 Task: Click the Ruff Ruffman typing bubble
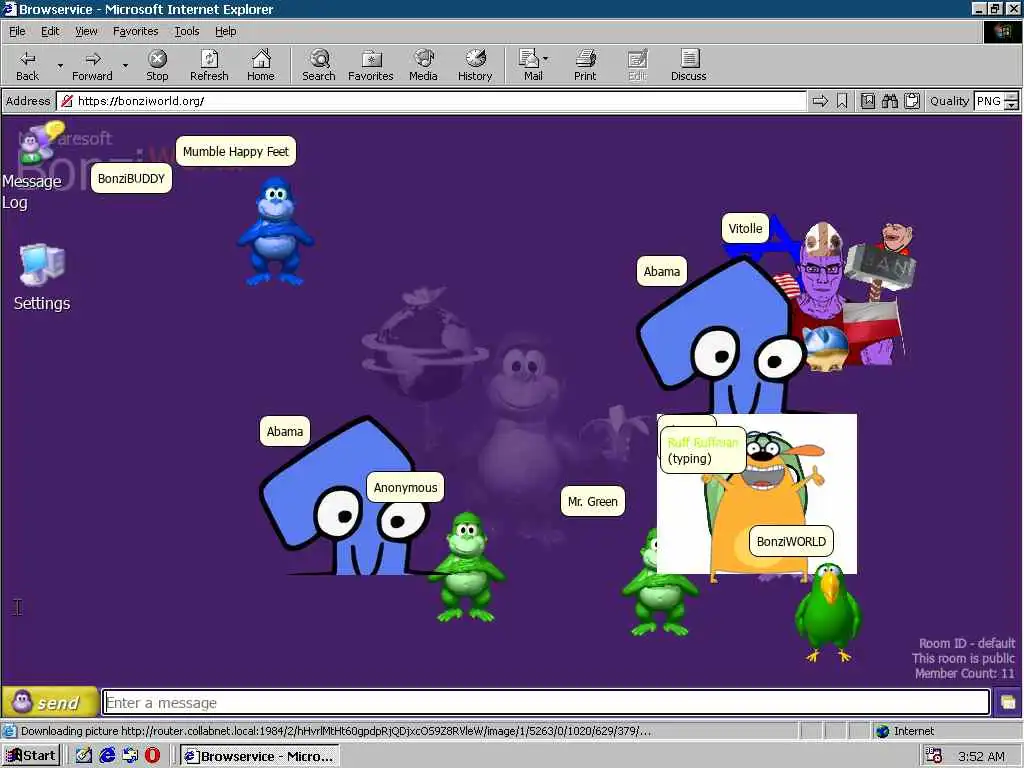[x=703, y=450]
